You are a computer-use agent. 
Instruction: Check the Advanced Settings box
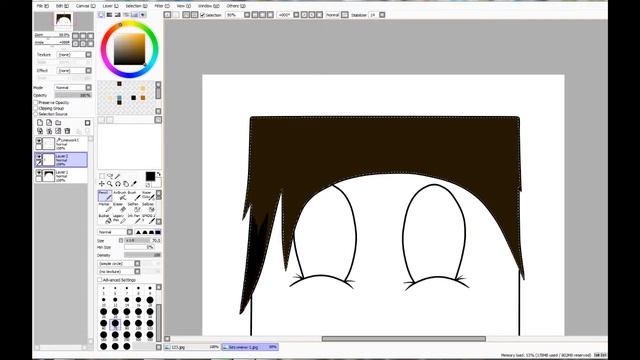[x=100, y=280]
